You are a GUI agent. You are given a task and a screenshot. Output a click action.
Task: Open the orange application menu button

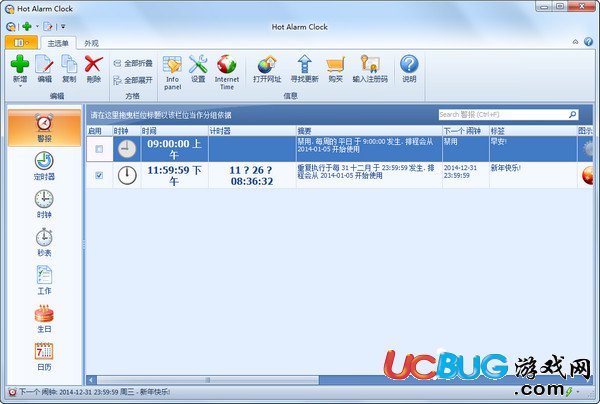pyautogui.click(x=21, y=42)
